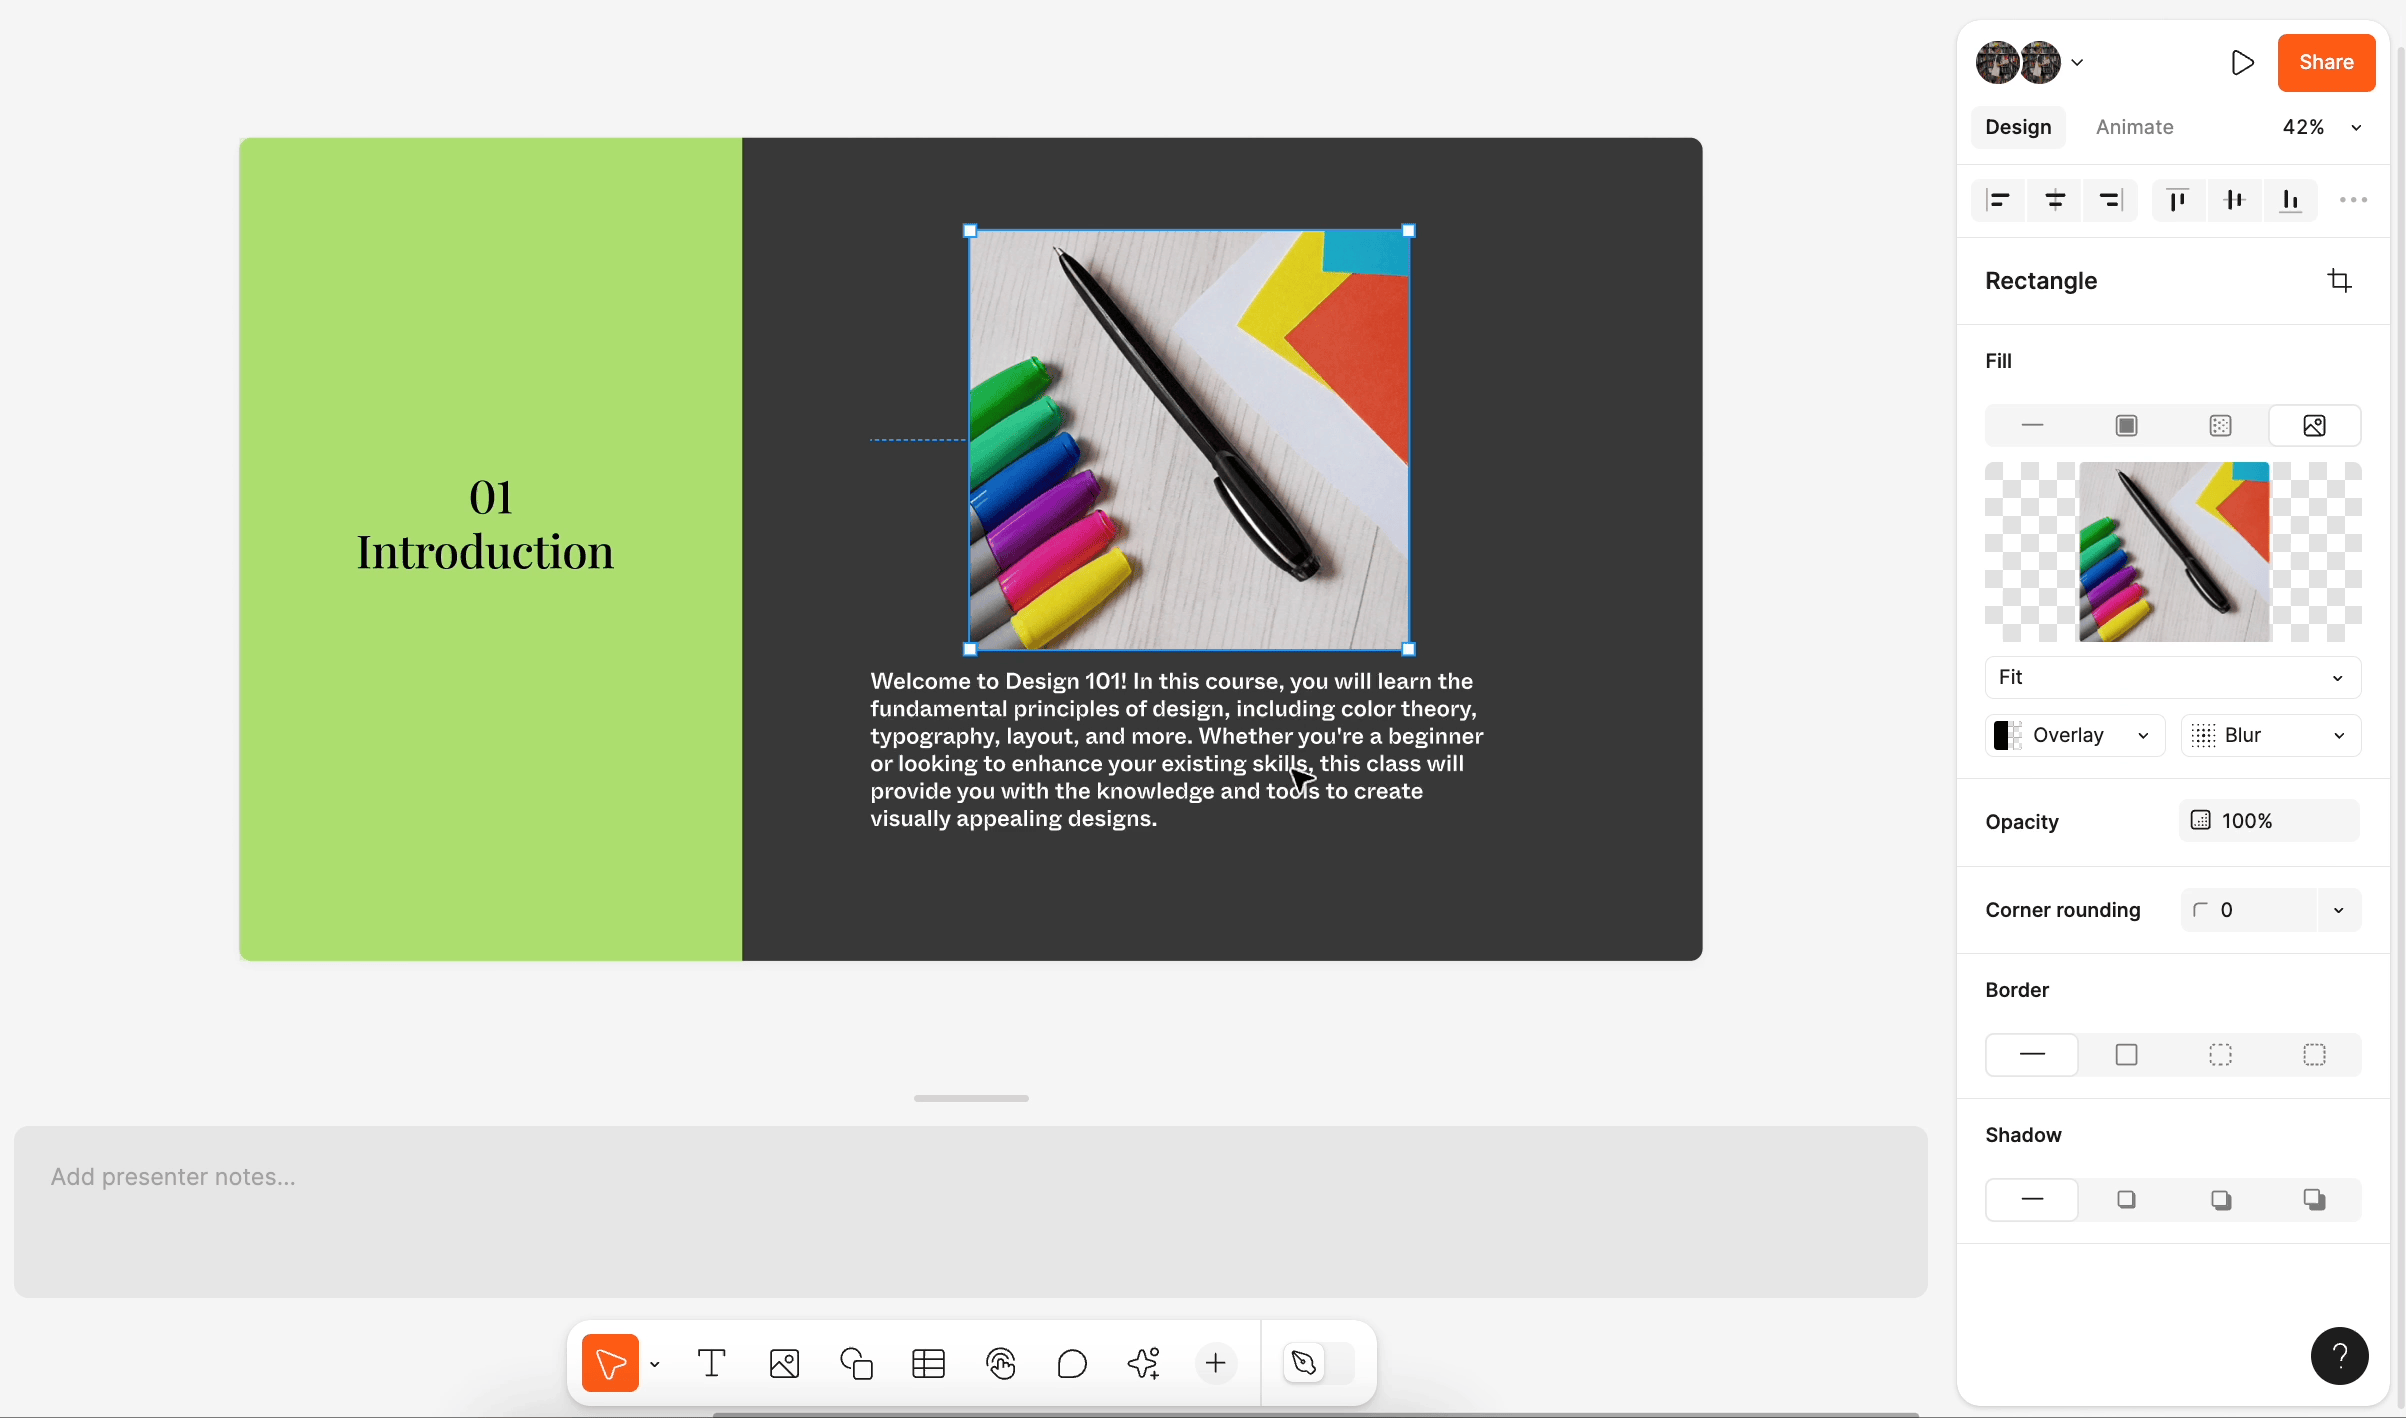
Task: Align selection to left edge
Action: 1998,200
